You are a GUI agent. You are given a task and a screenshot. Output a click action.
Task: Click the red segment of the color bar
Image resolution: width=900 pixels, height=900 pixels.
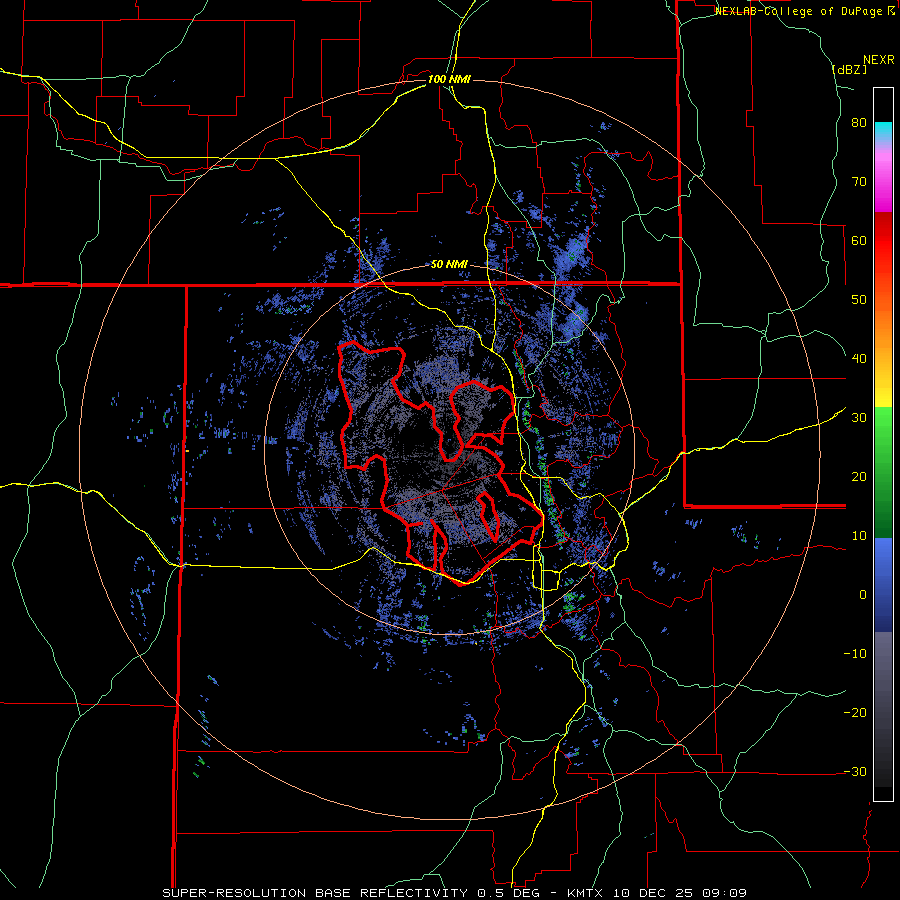pos(883,235)
